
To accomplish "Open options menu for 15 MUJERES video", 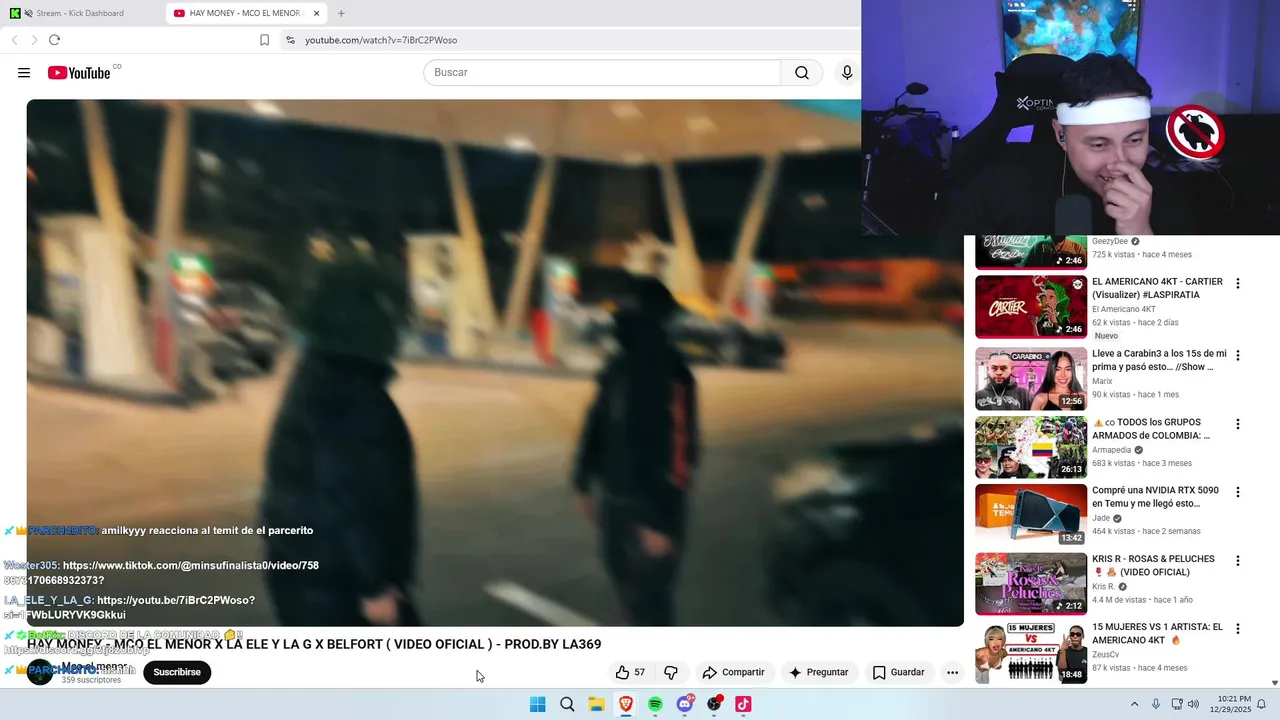I will coord(1238,629).
